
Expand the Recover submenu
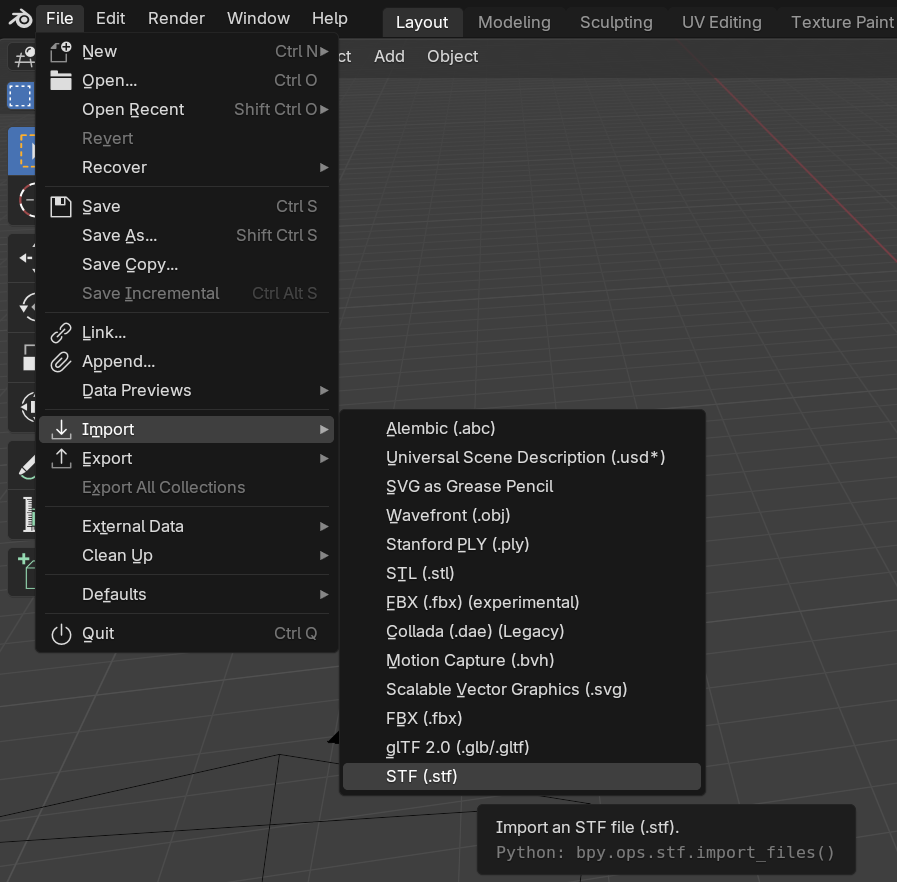[x=324, y=168]
